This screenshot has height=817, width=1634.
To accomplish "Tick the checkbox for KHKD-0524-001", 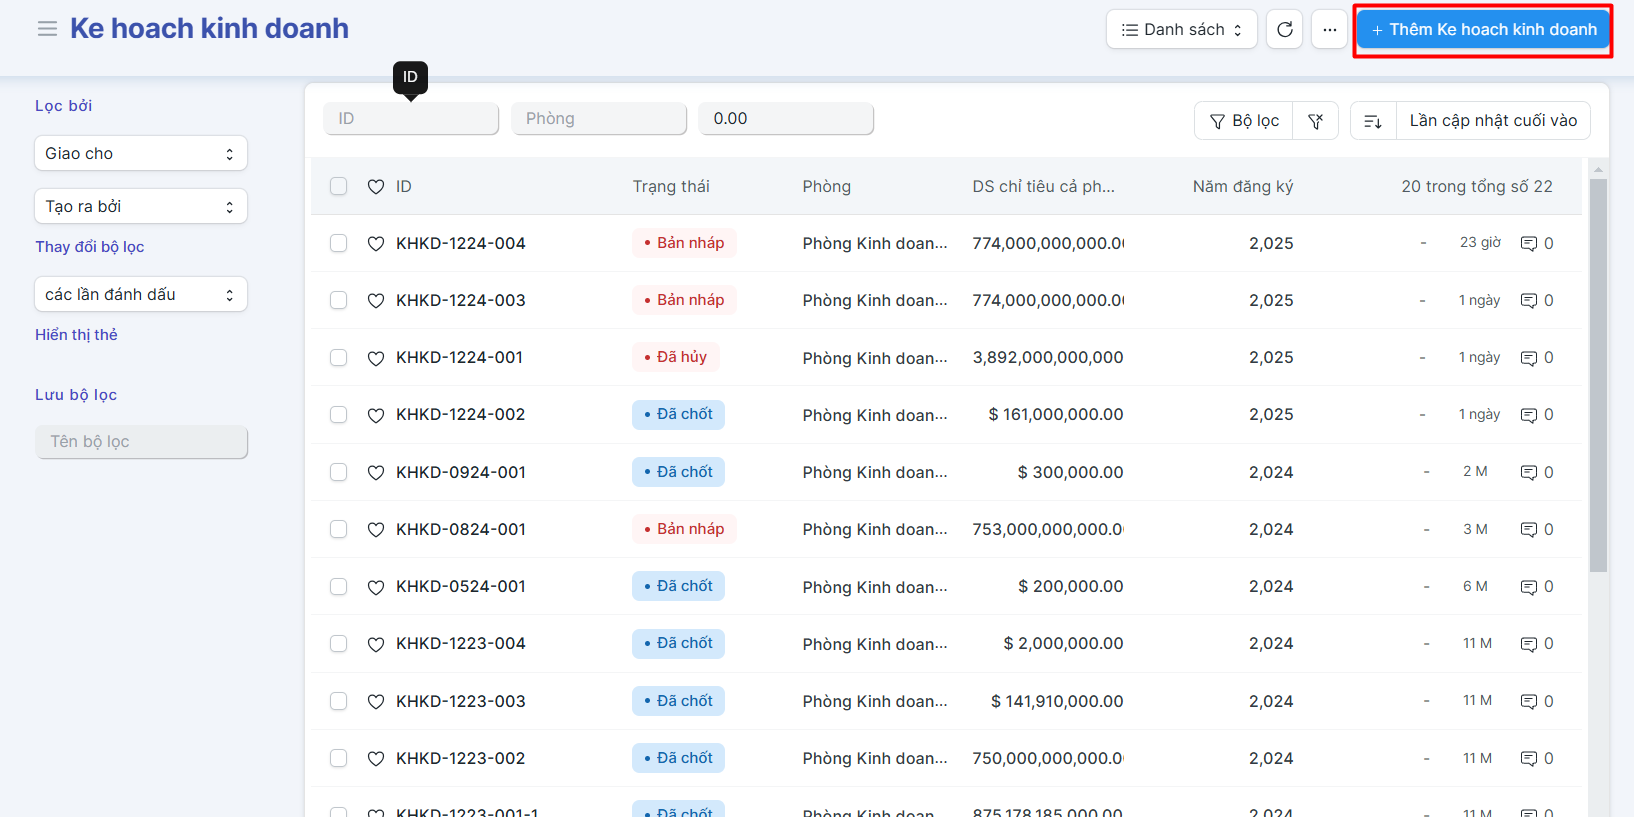I will point(339,587).
